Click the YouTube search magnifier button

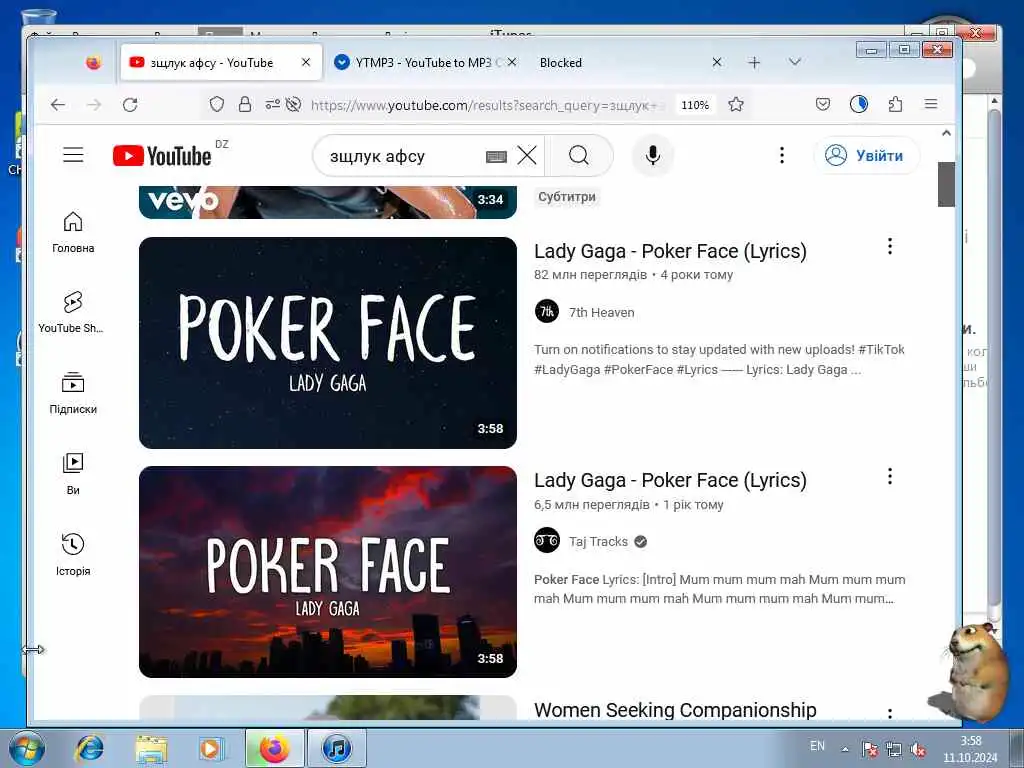click(579, 155)
